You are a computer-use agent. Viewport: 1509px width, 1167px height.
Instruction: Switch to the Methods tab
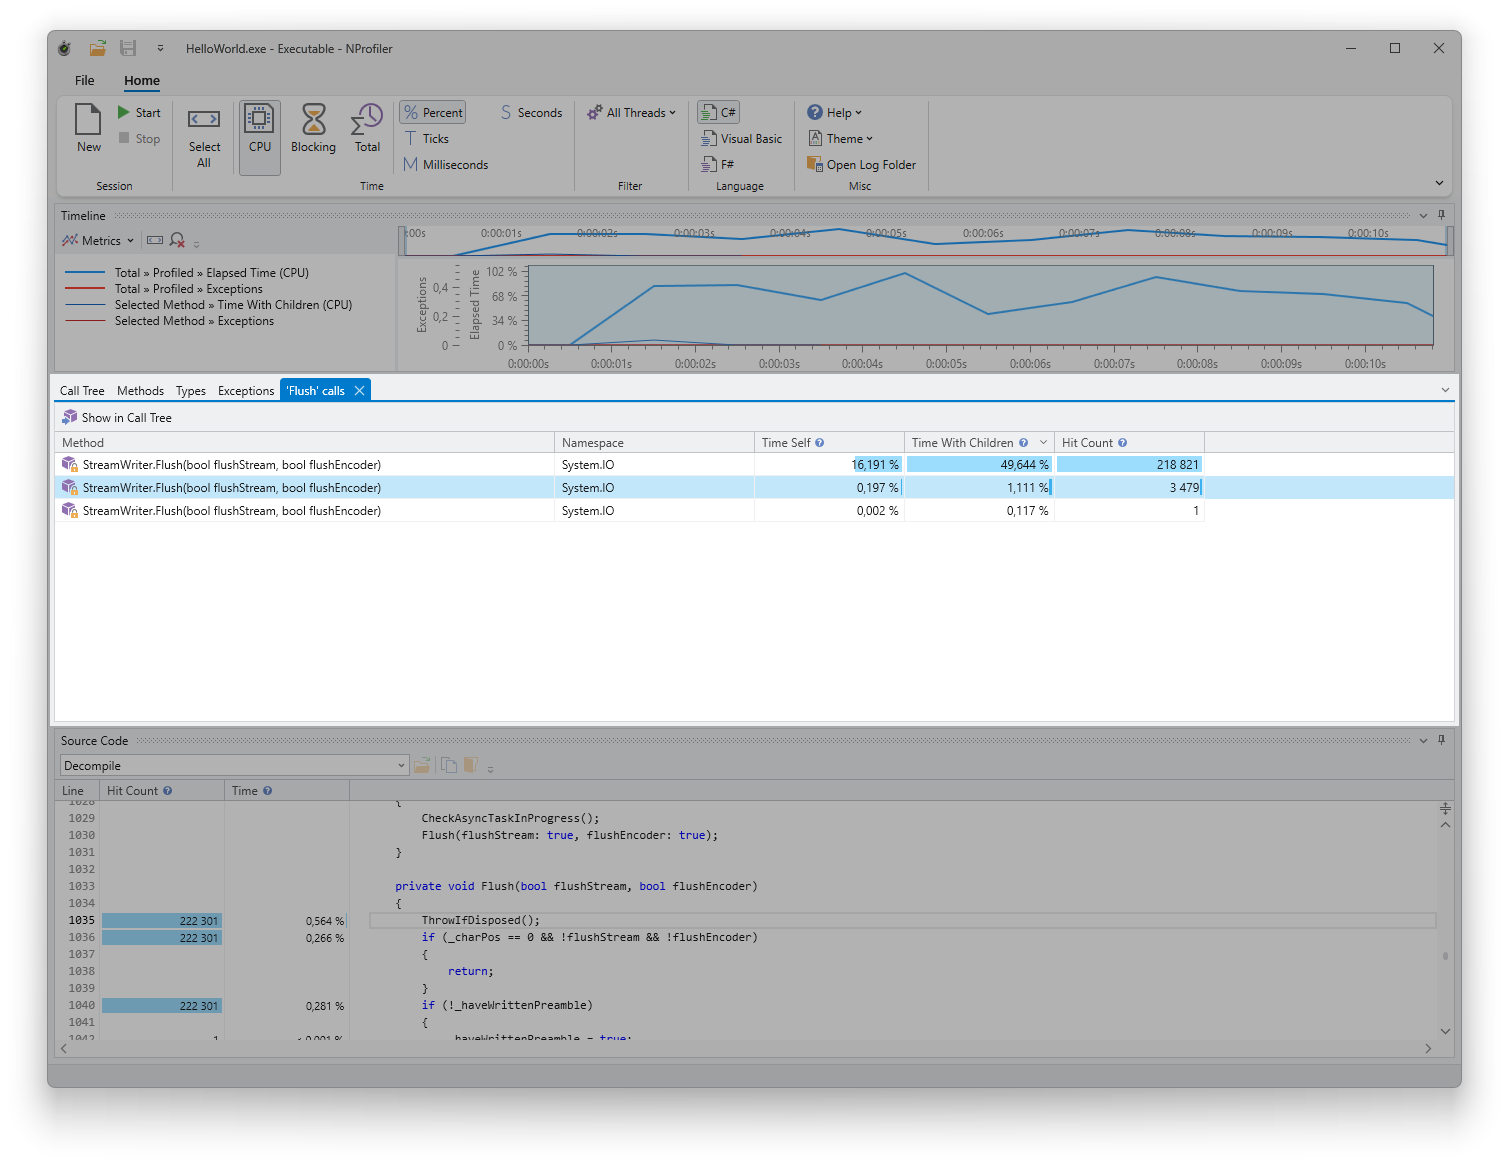pos(140,391)
